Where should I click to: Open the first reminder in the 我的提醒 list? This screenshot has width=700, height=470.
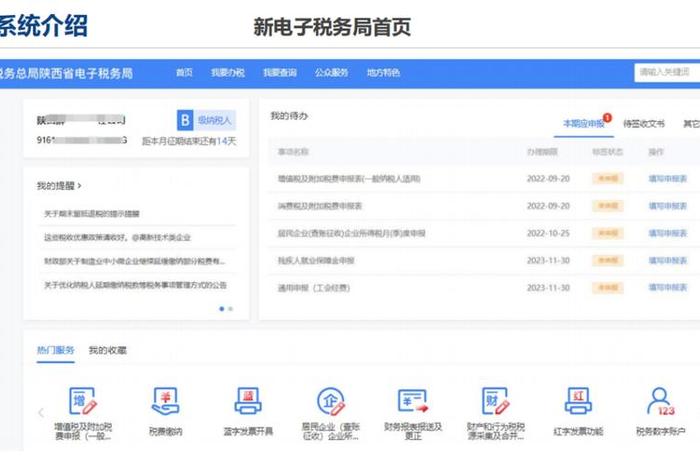[x=92, y=214]
